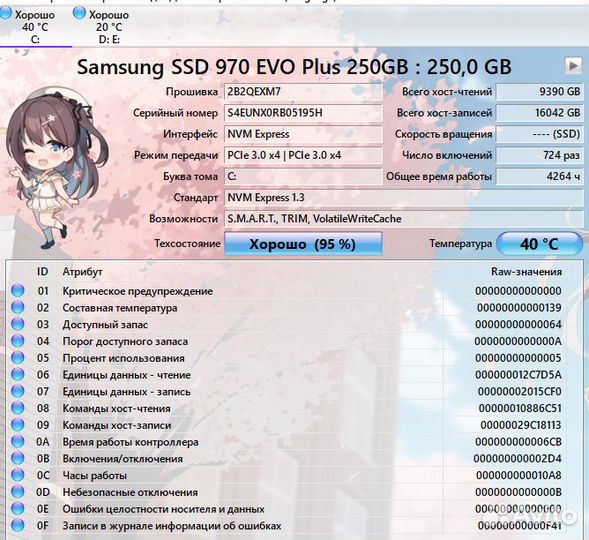Click status orb for attribute 0E
The height and width of the screenshot is (540, 589).
pyautogui.click(x=17, y=508)
